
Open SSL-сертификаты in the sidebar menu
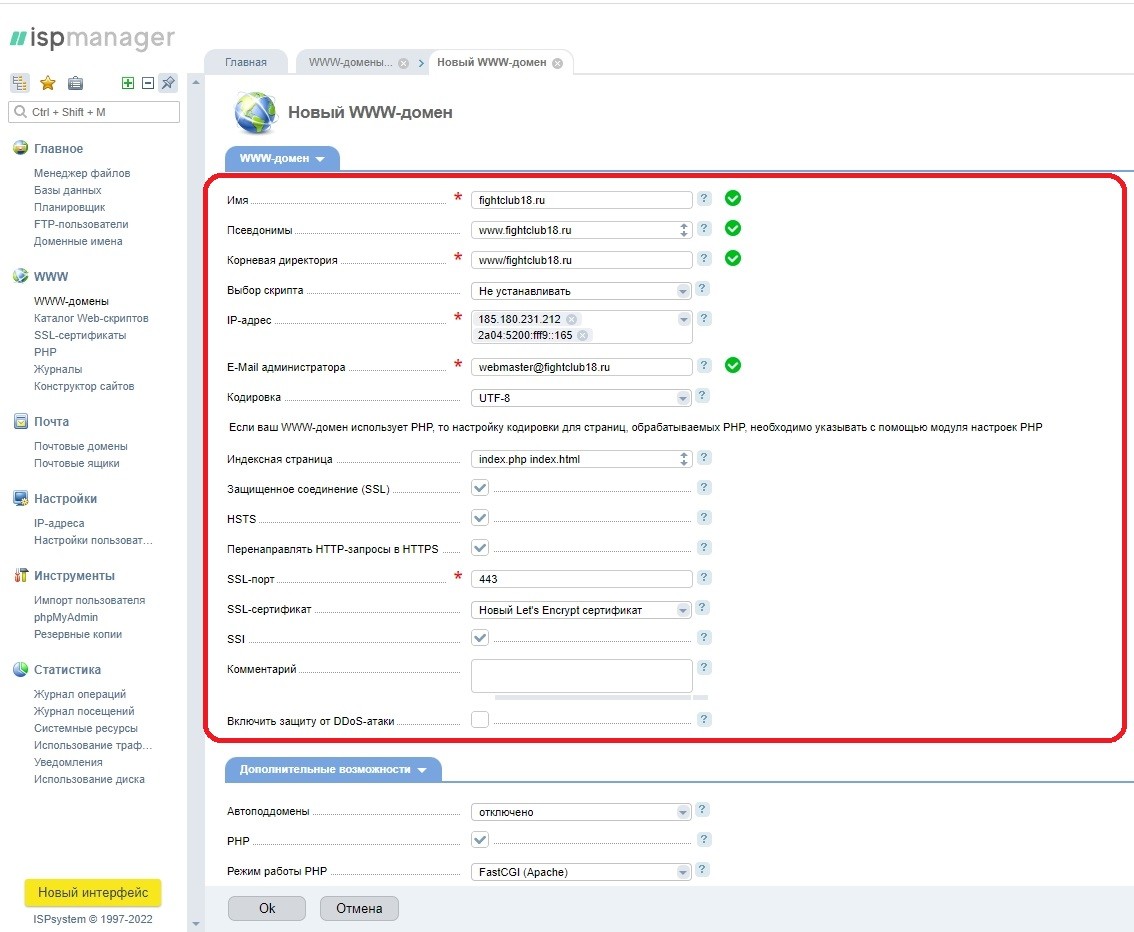(x=80, y=335)
